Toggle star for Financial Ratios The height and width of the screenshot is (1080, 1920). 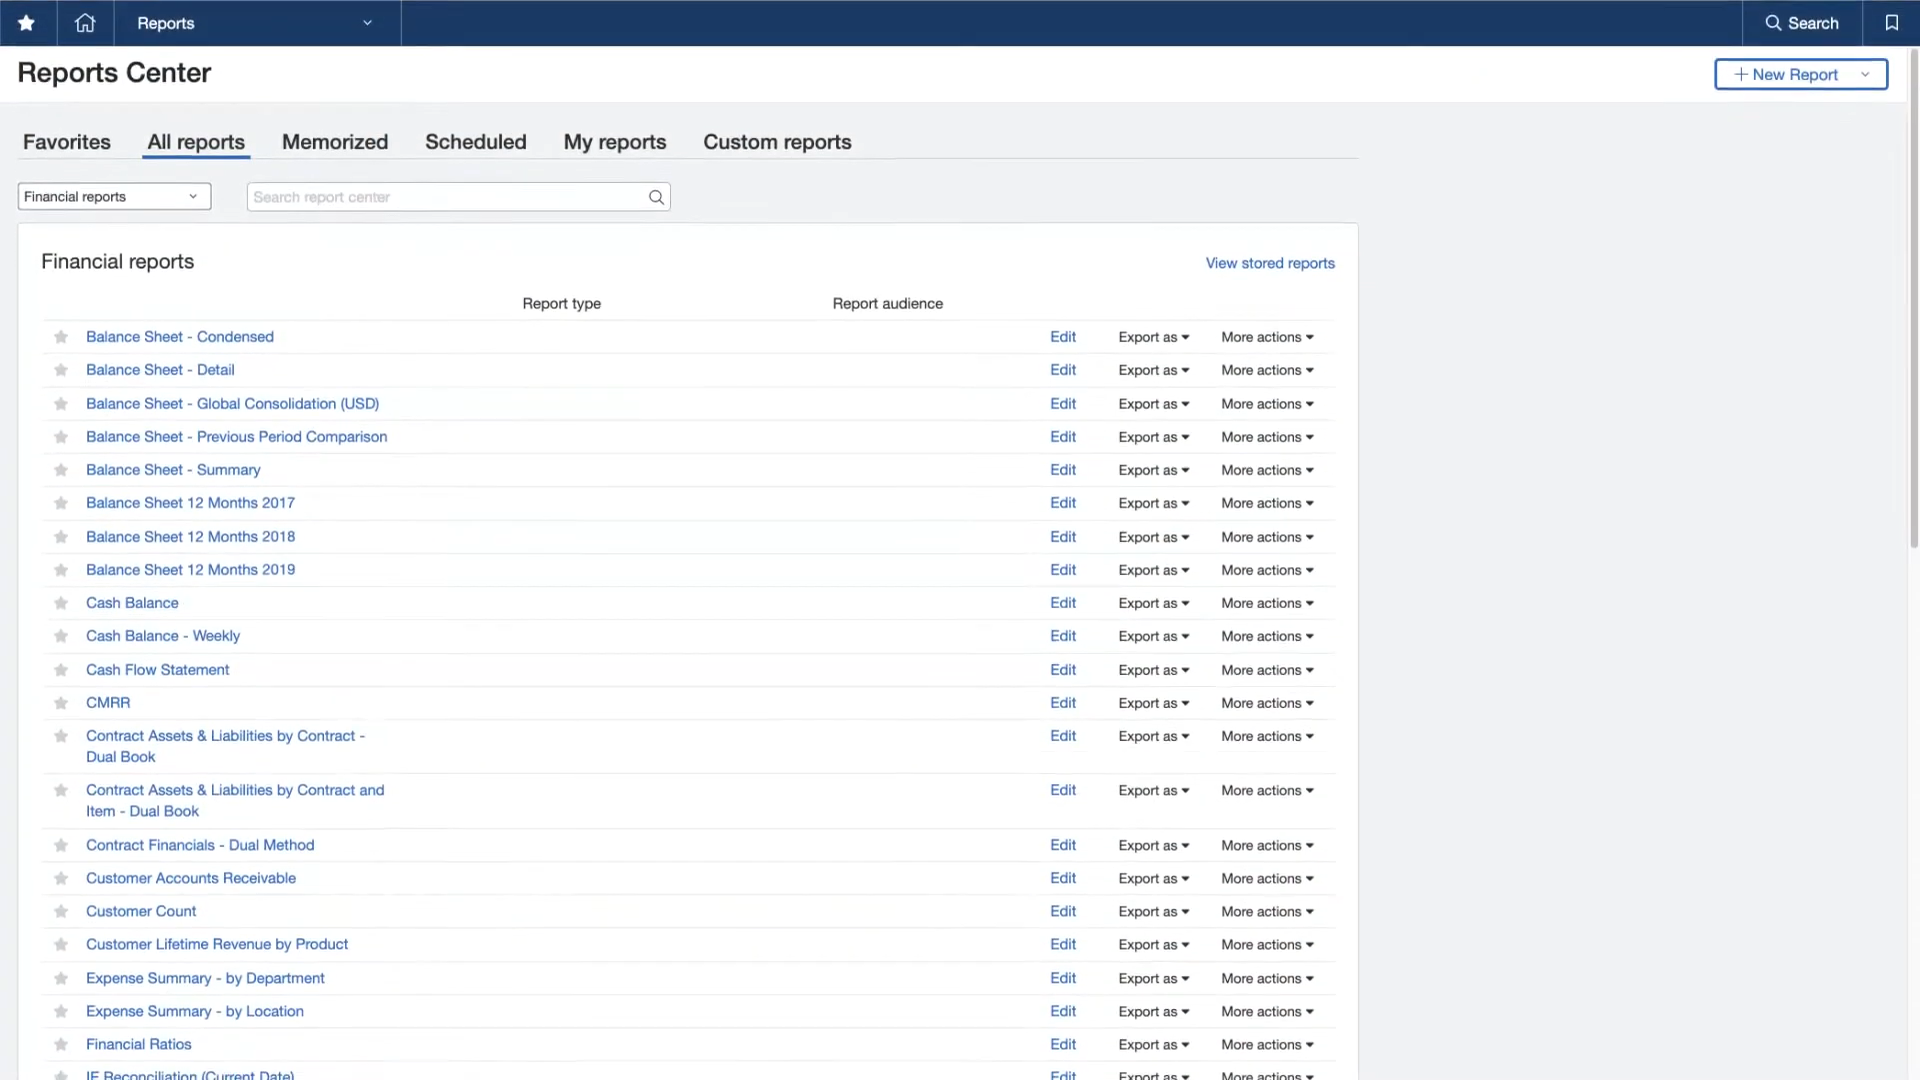(x=61, y=1044)
